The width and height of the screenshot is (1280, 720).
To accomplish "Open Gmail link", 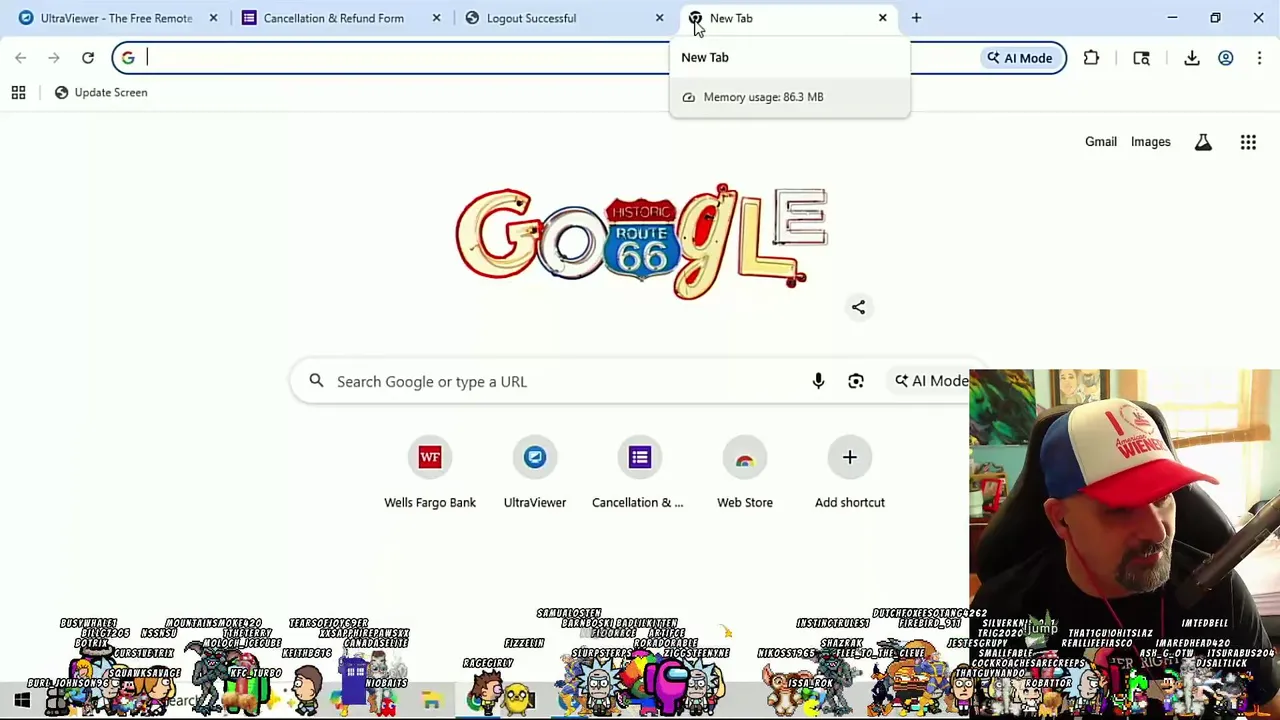I will (1101, 142).
